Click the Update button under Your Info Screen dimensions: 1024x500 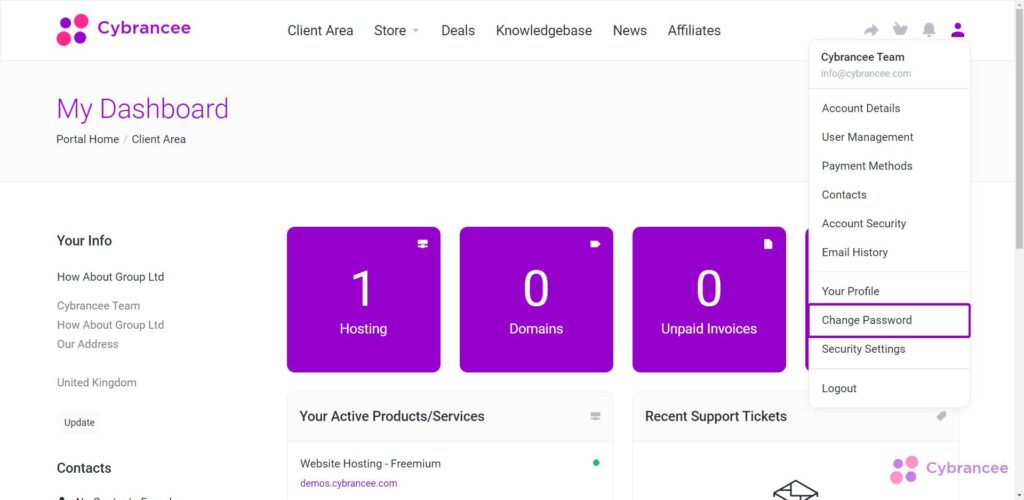click(79, 422)
